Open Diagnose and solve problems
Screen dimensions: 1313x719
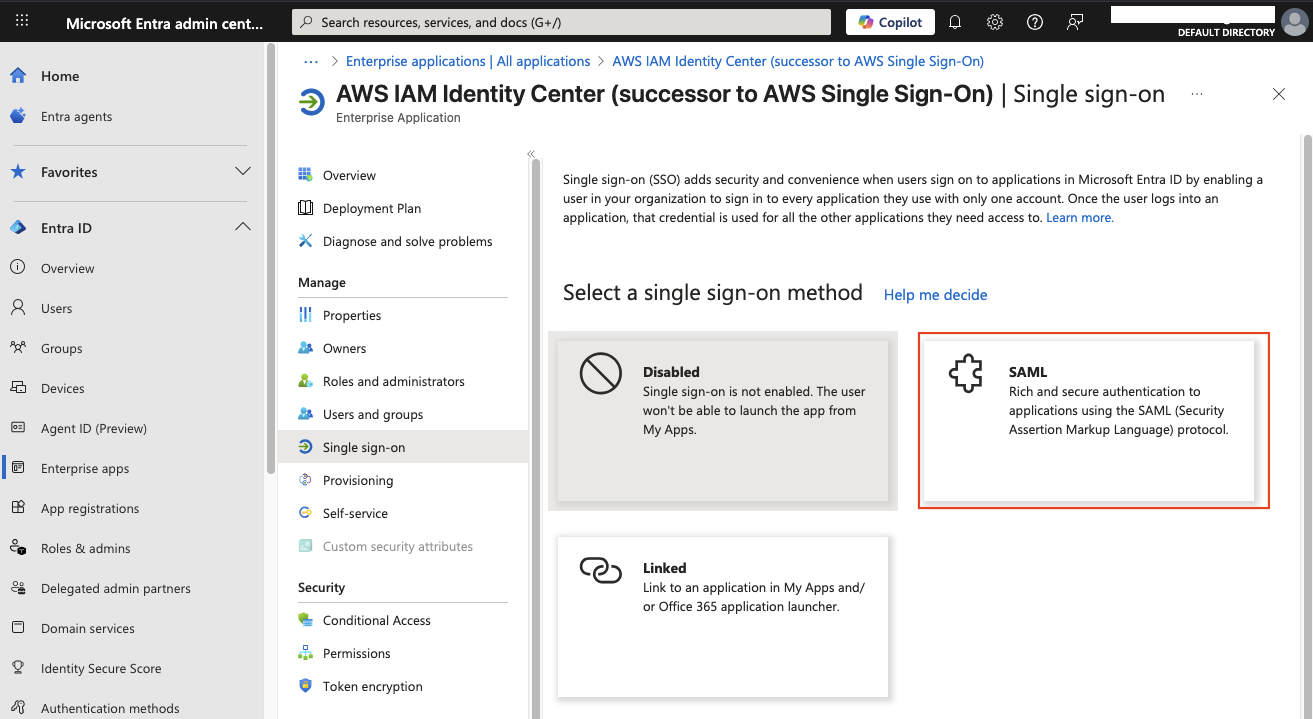click(405, 241)
